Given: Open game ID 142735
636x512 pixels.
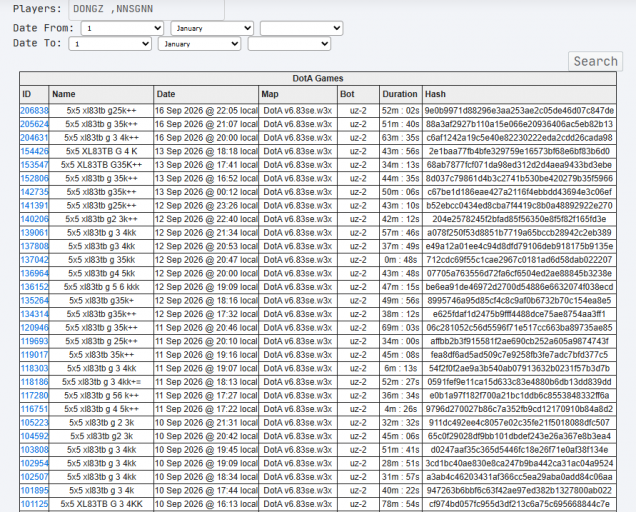Looking at the screenshot, I should [34, 192].
